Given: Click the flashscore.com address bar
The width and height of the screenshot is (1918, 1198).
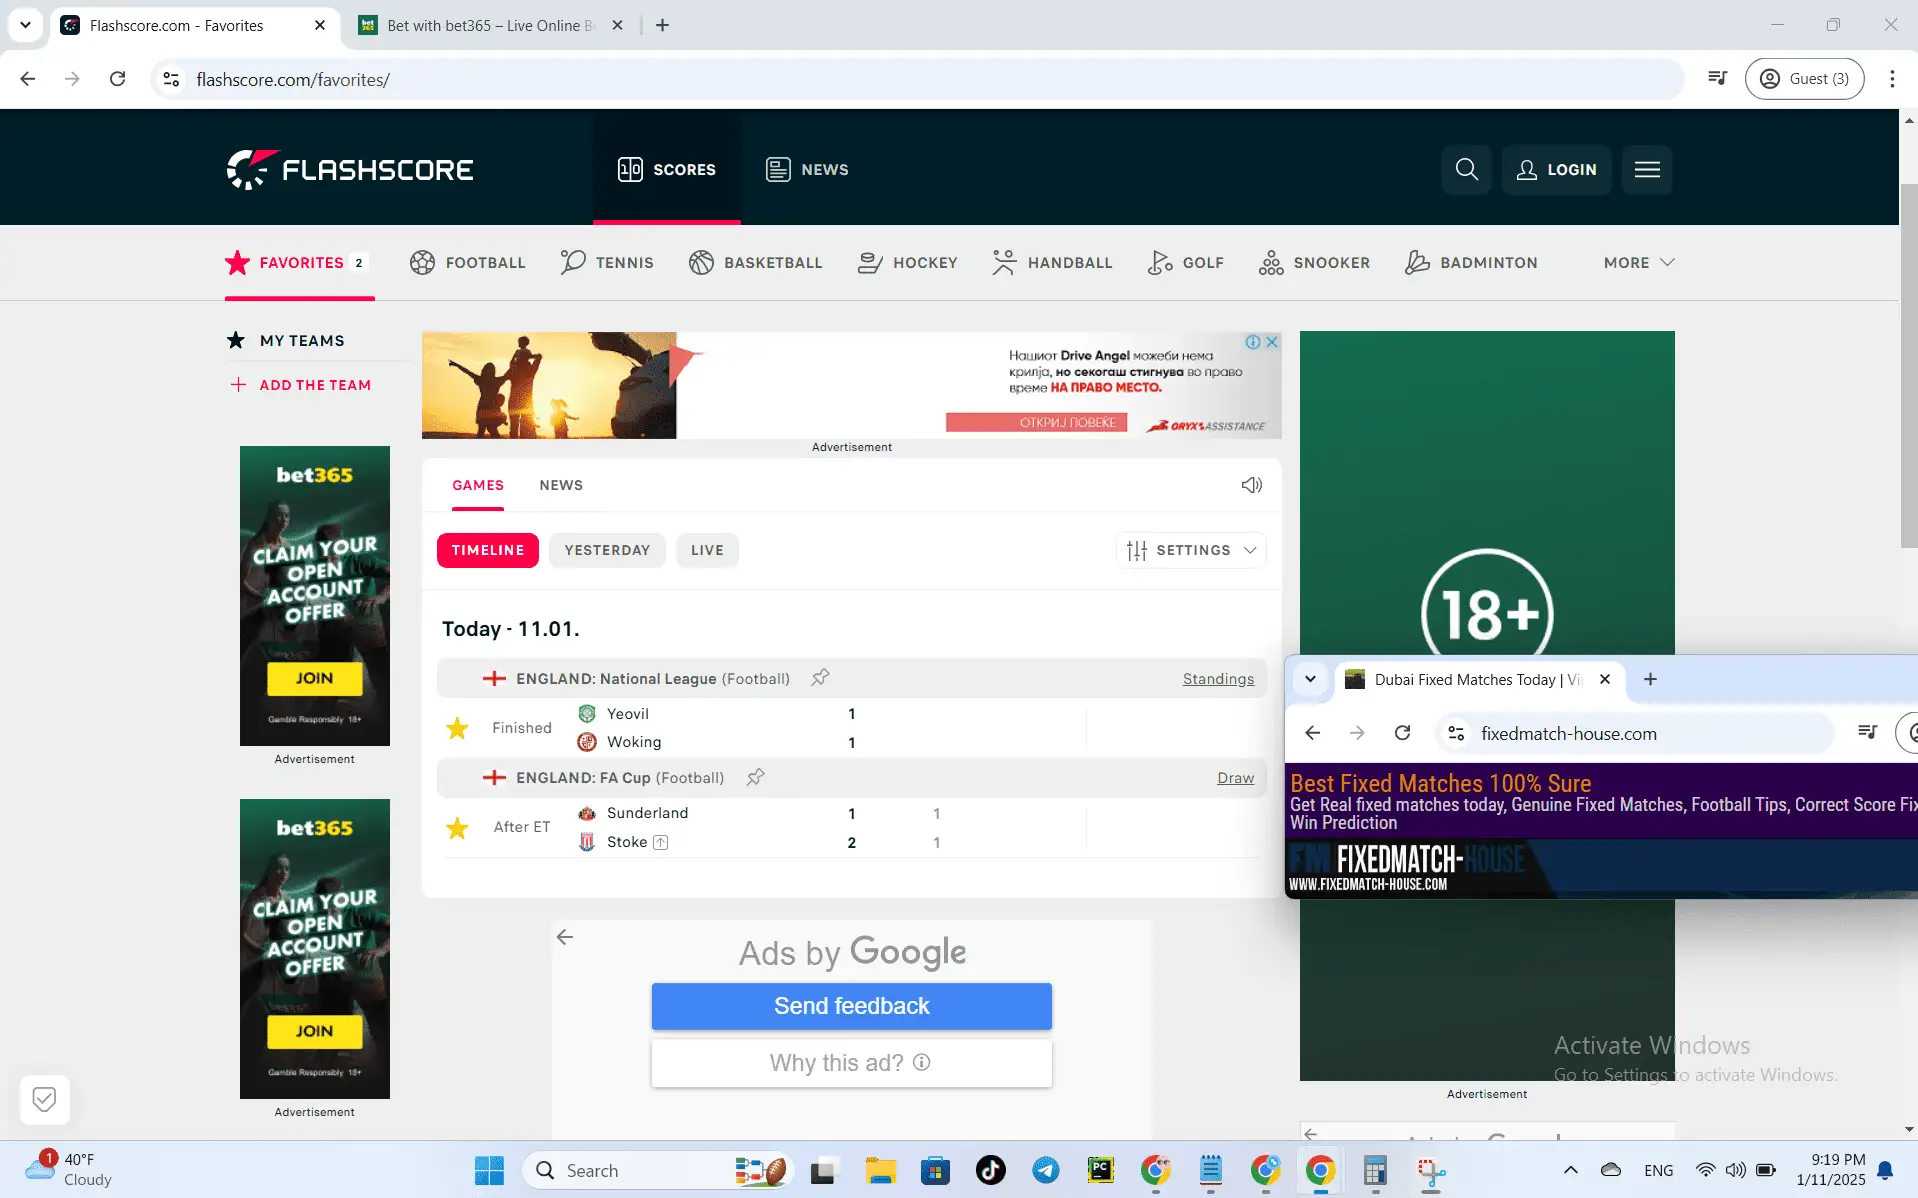Looking at the screenshot, I should click(x=293, y=80).
